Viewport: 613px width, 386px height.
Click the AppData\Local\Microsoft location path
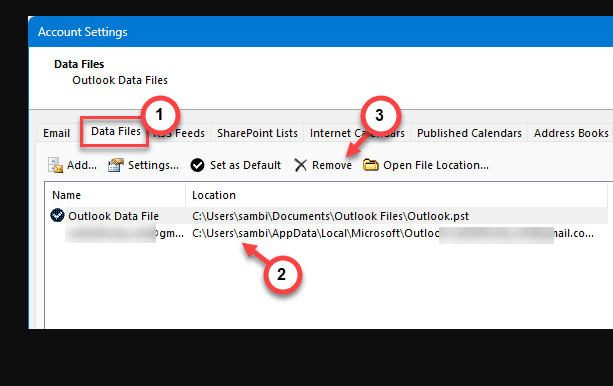(x=393, y=233)
